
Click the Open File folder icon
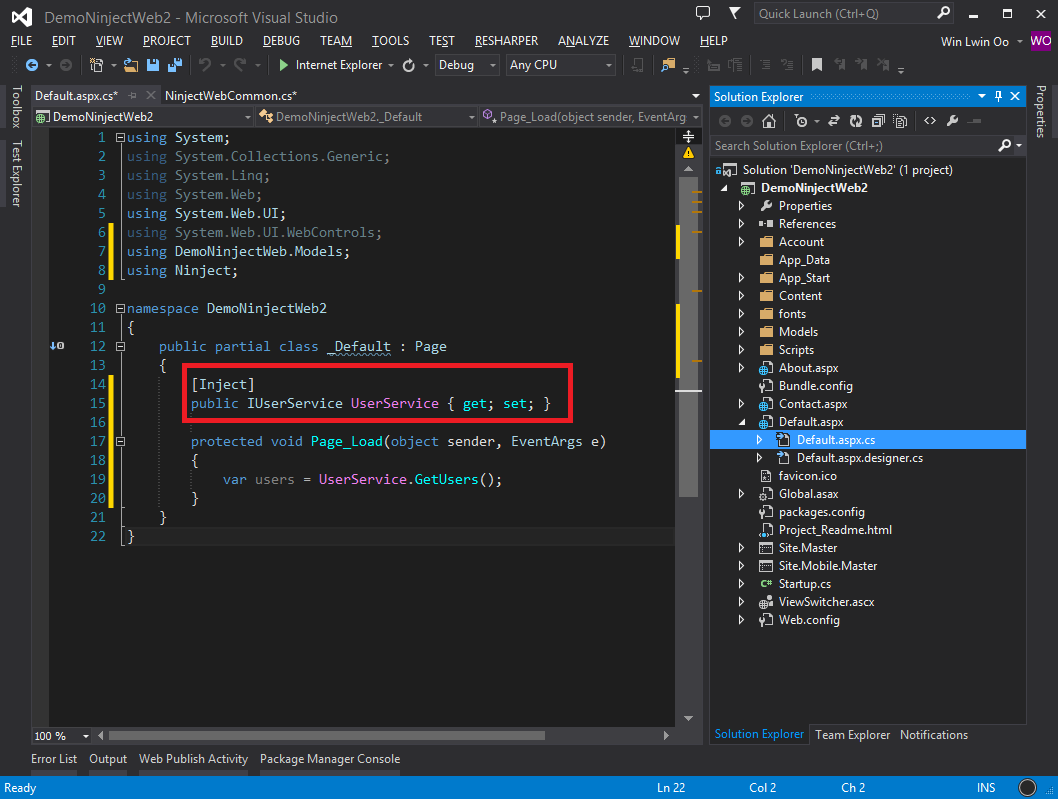[x=131, y=65]
